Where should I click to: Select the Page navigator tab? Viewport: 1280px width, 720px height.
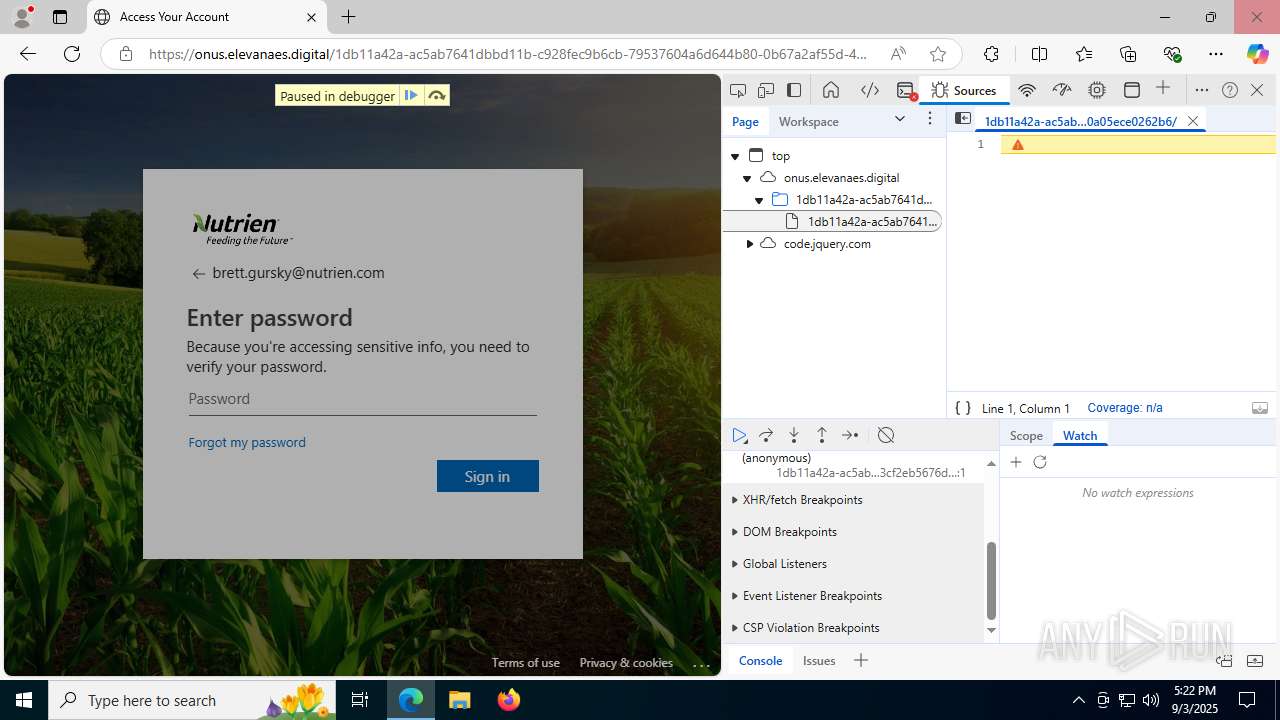pyautogui.click(x=745, y=121)
